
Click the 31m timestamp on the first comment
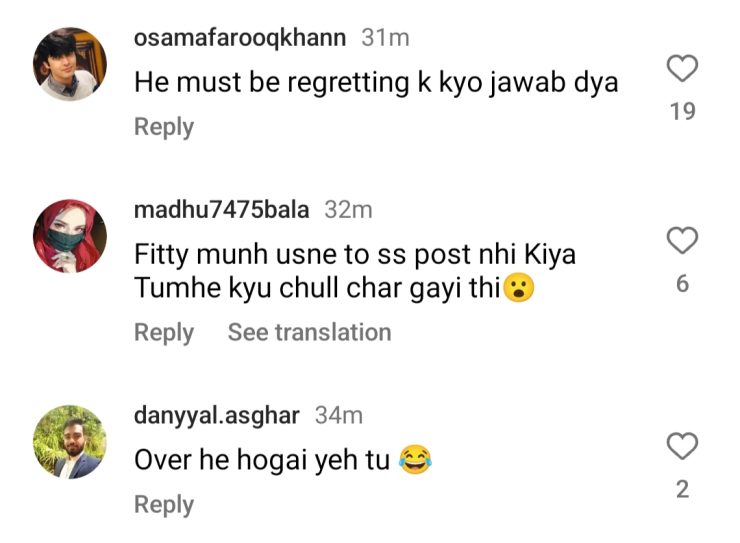[385, 38]
